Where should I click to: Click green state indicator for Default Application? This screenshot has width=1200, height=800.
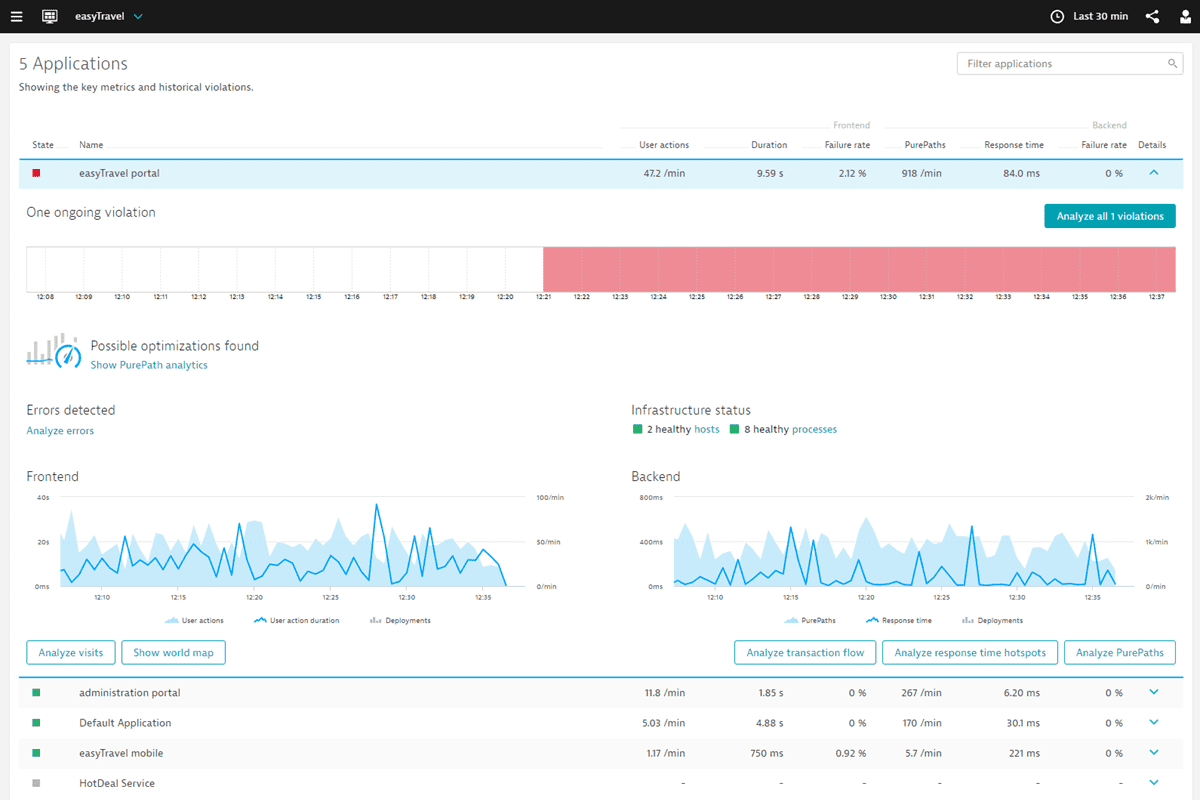pos(36,722)
